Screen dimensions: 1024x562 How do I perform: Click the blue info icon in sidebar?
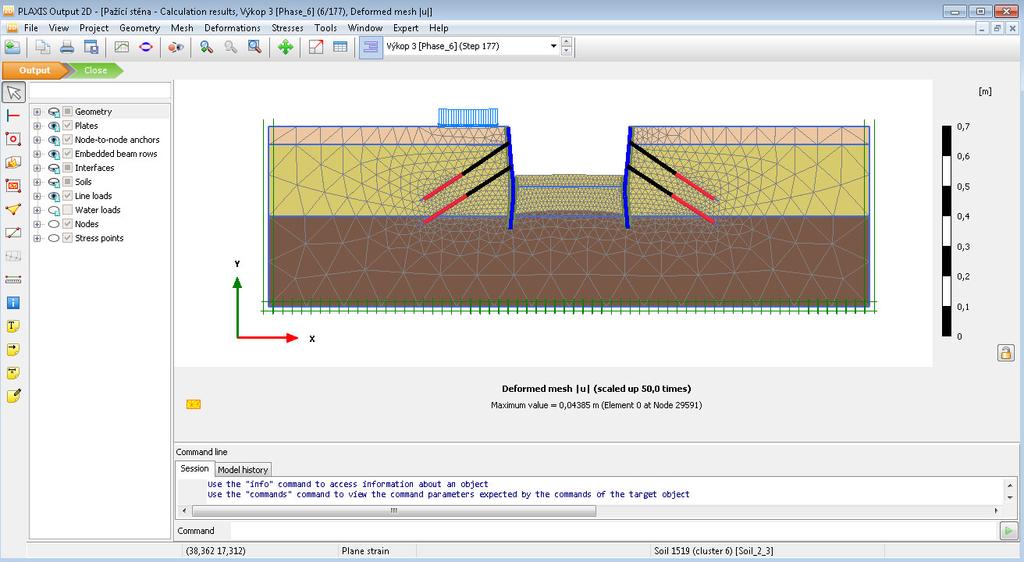(13, 303)
